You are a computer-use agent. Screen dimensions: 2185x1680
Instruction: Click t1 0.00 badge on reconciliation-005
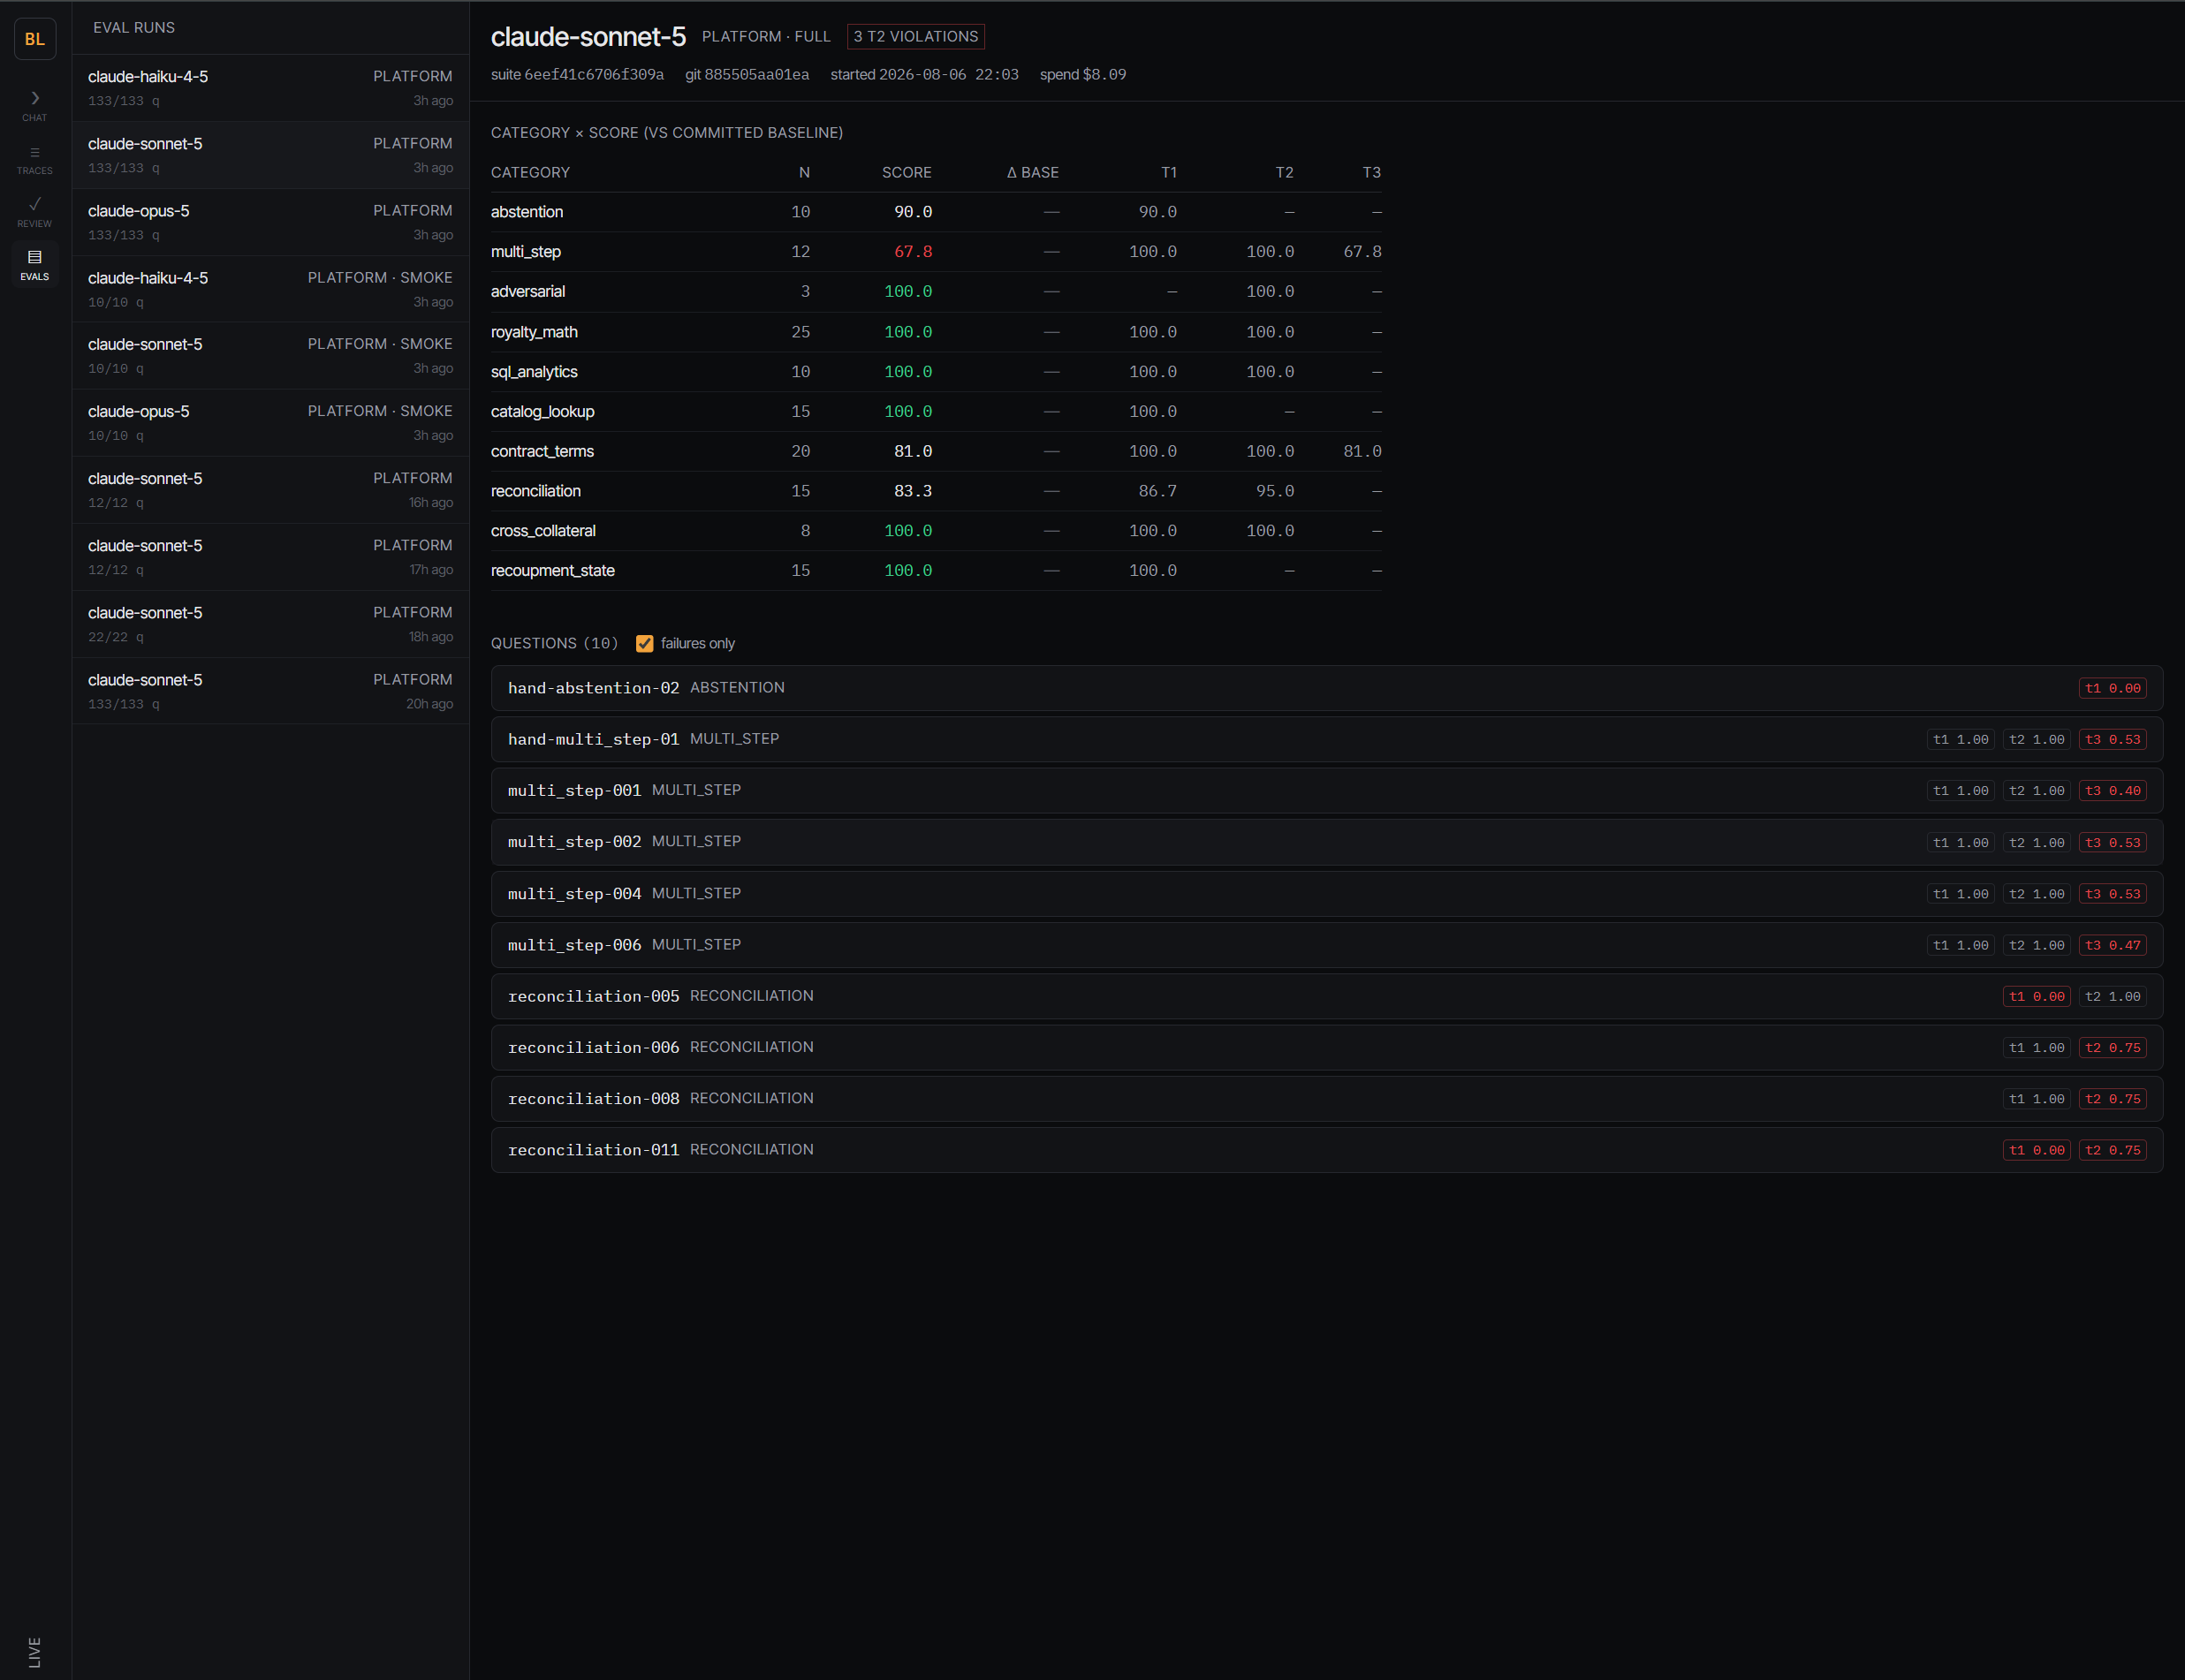pos(2036,996)
